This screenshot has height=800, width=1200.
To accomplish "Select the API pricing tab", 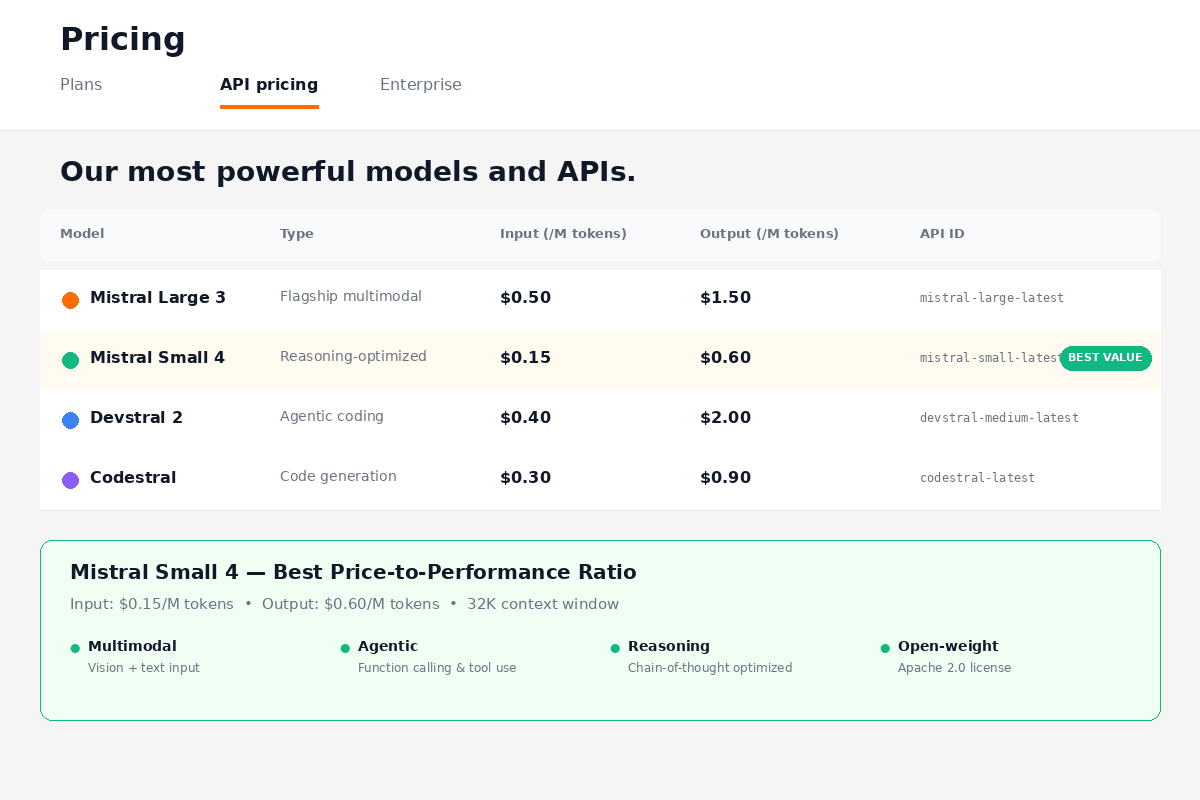I will 269,85.
